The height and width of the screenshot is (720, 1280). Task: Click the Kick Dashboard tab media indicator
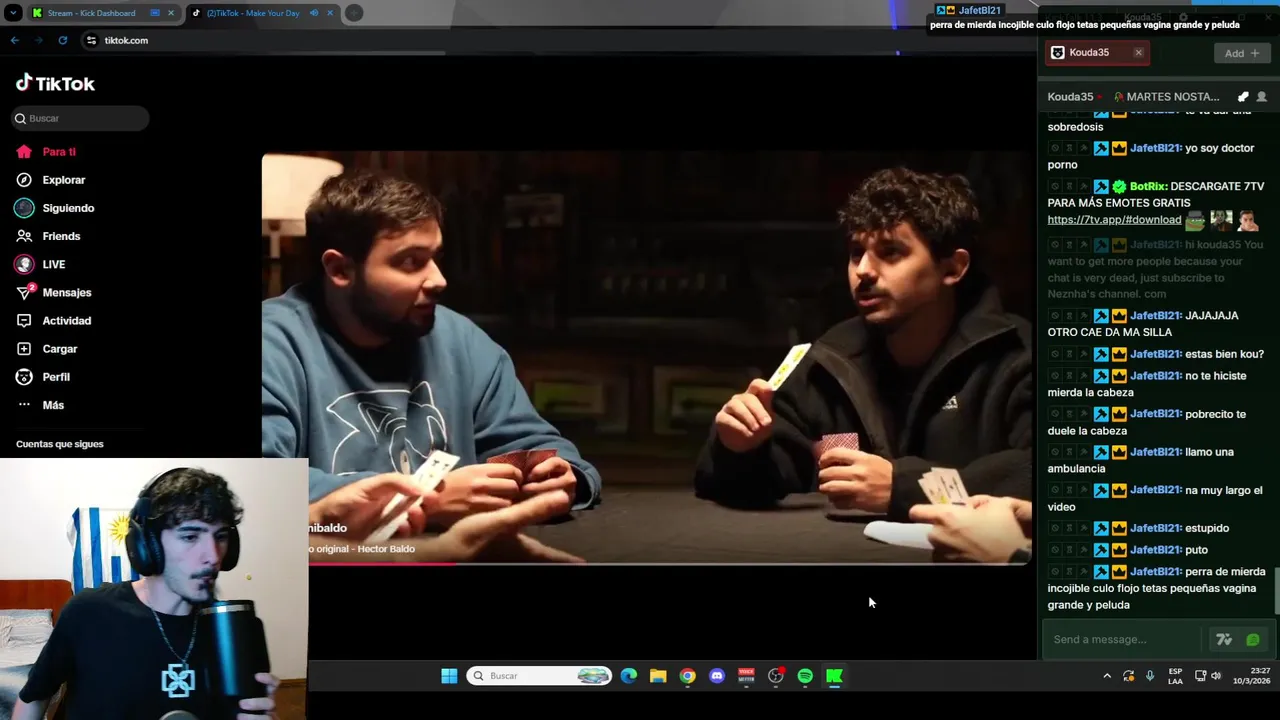(x=155, y=13)
